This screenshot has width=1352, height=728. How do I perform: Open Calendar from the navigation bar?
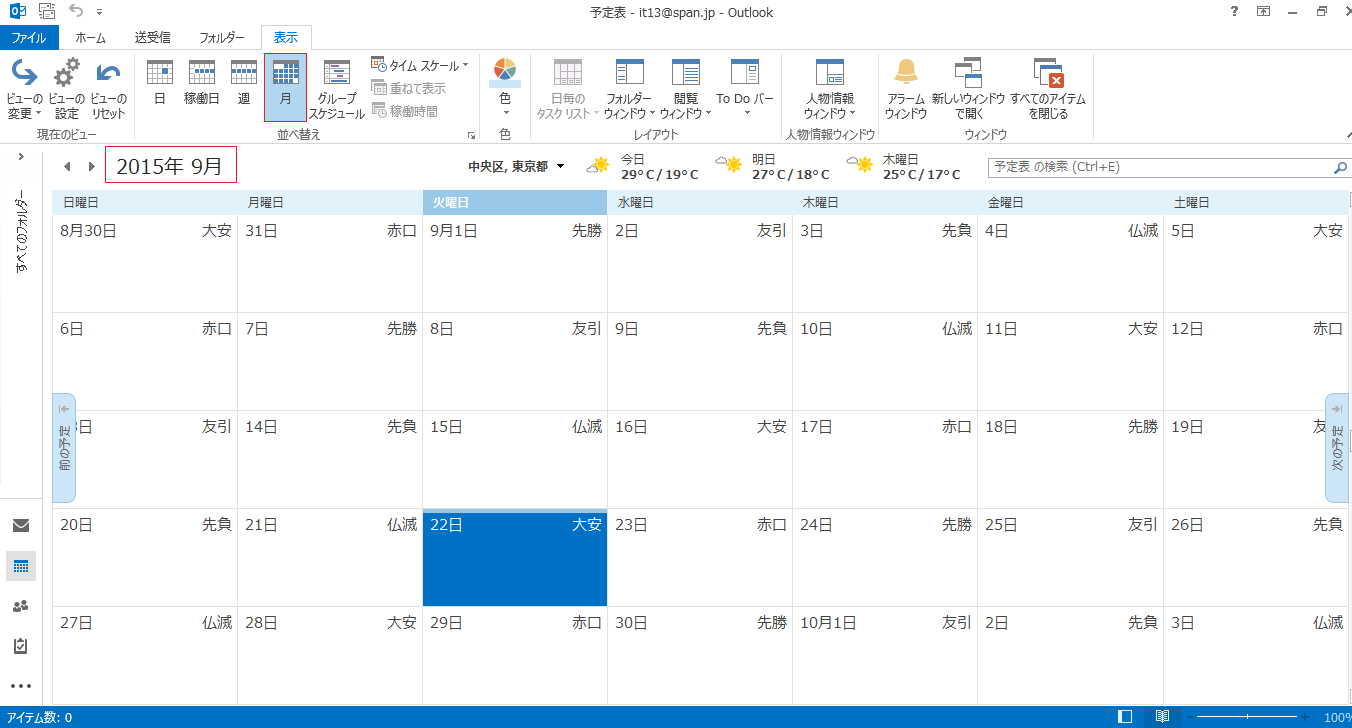click(21, 566)
